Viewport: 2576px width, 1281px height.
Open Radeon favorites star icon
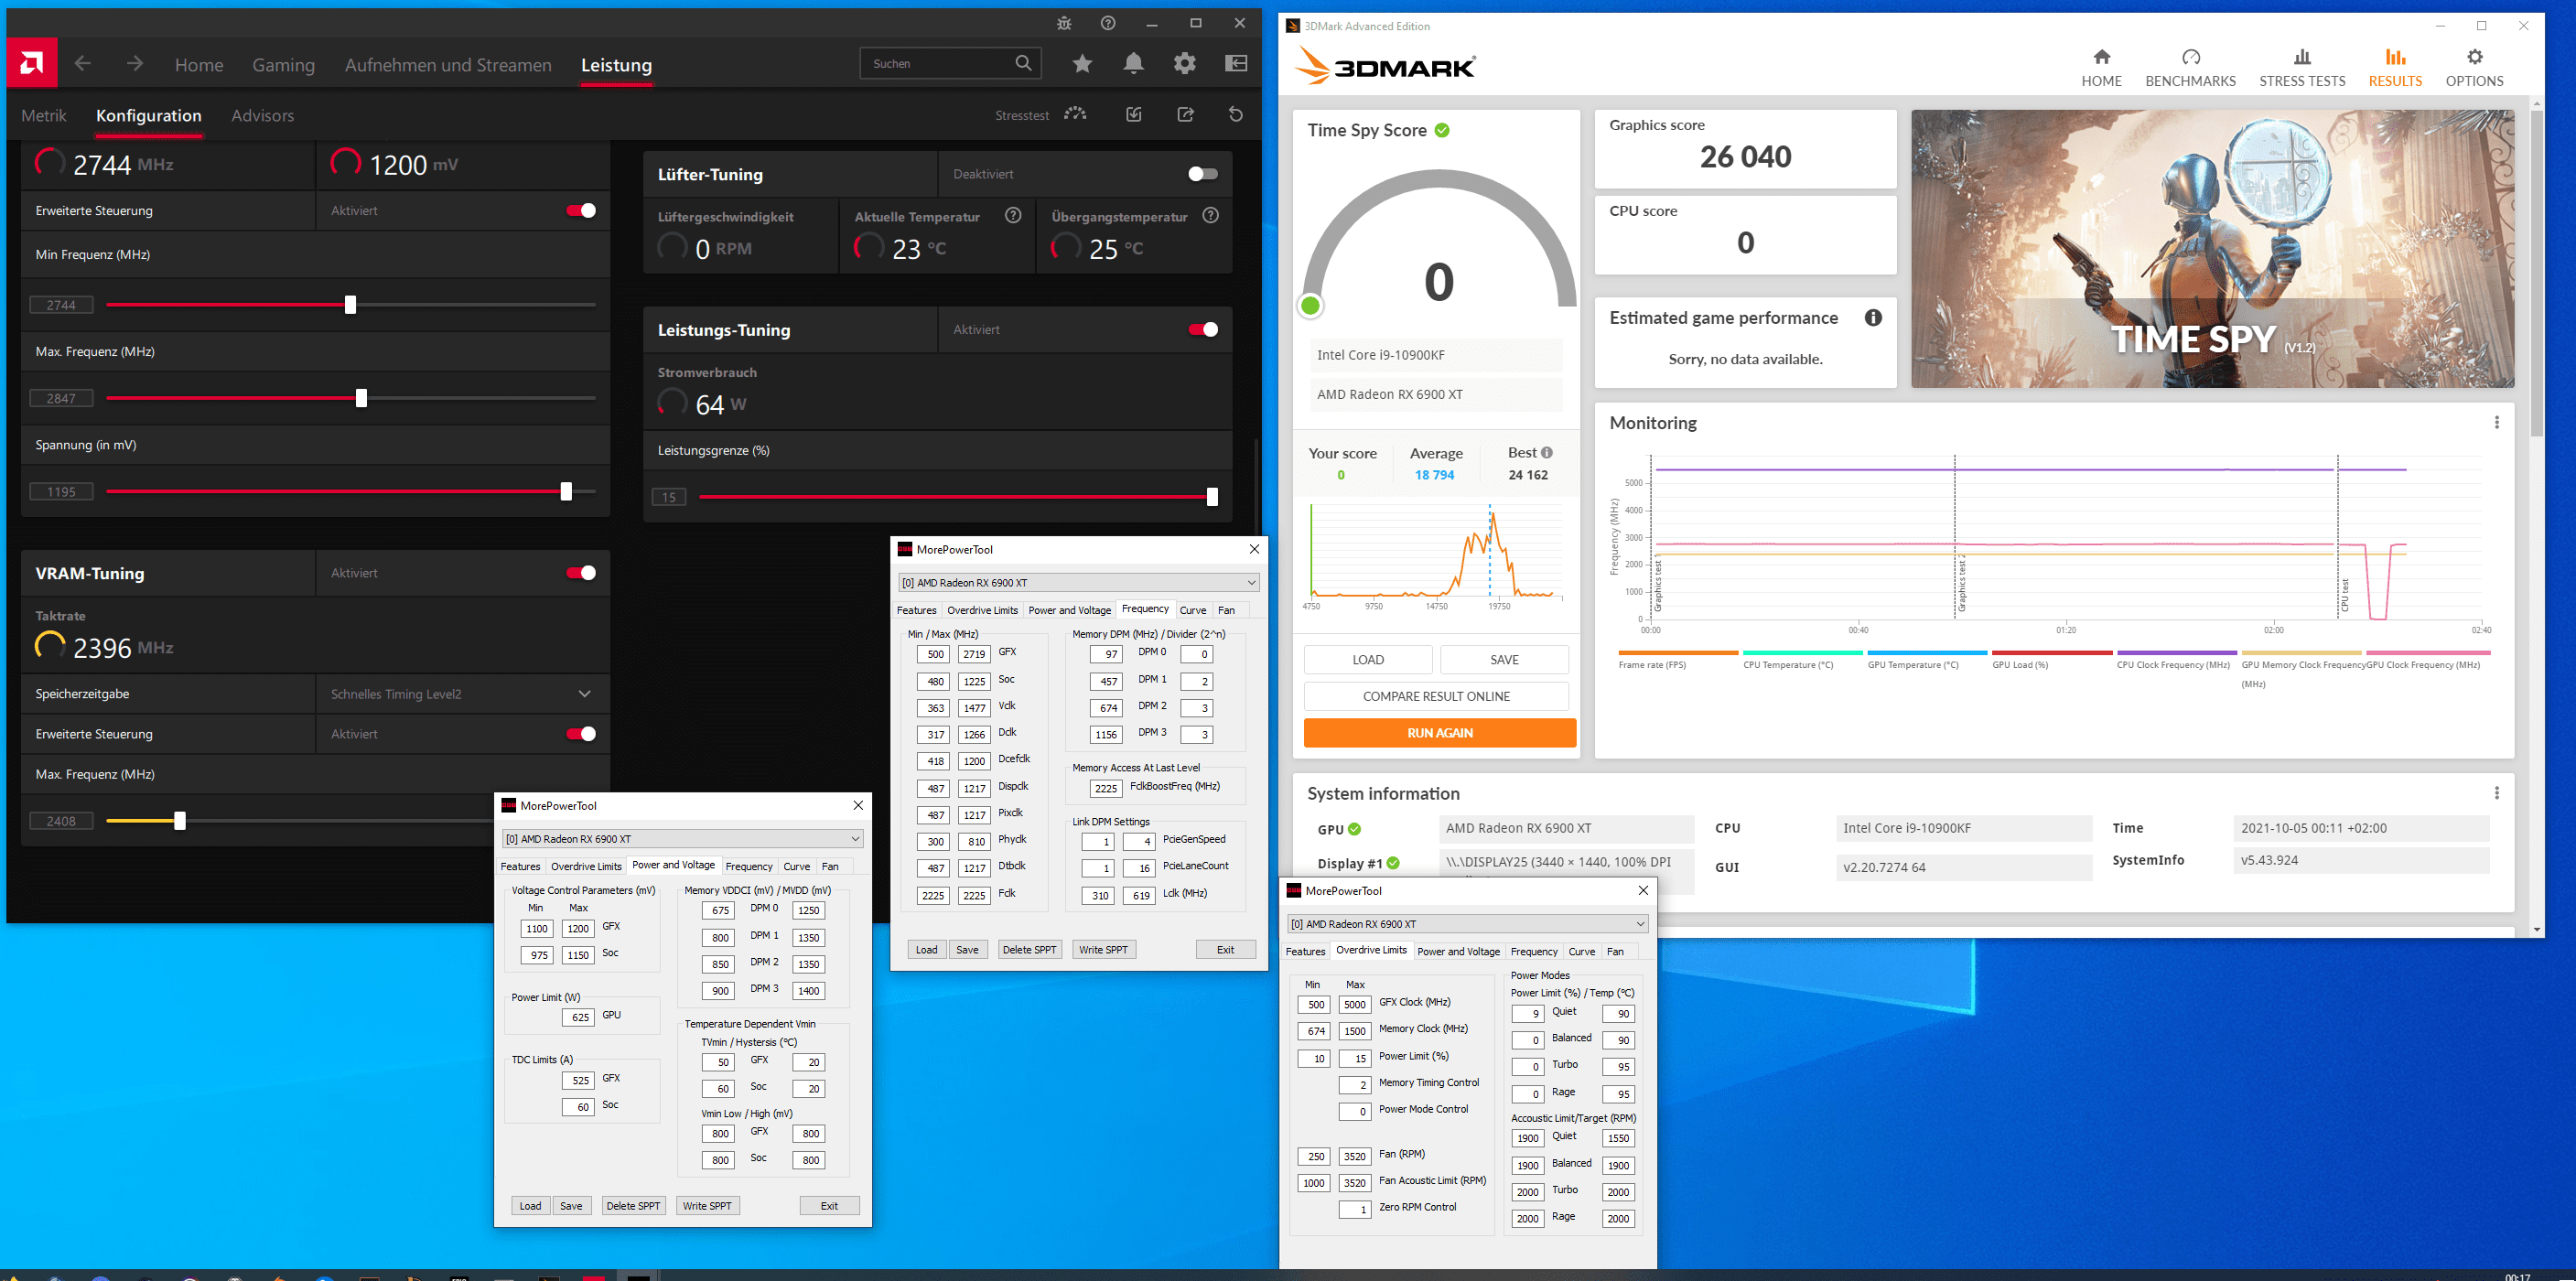click(1082, 64)
